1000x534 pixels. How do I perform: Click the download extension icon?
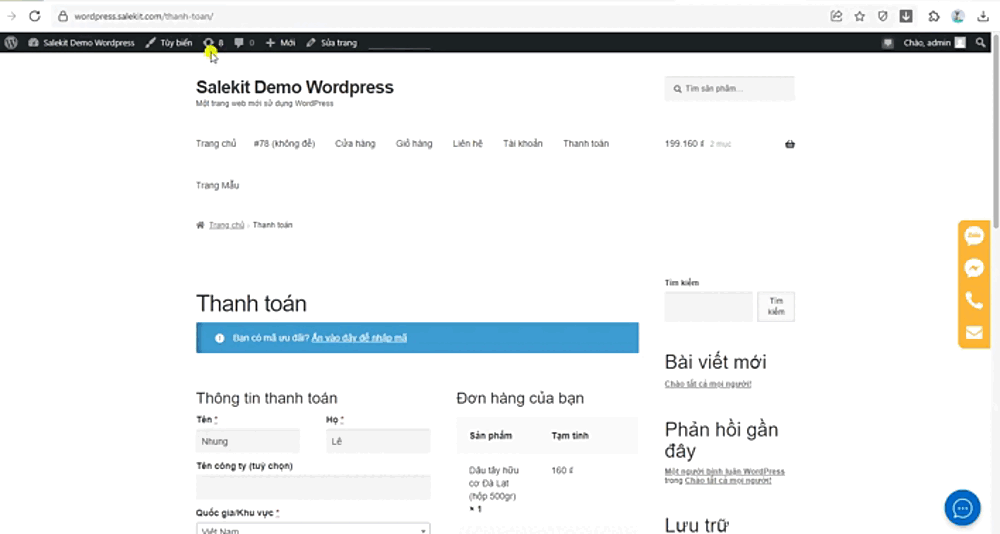tap(906, 16)
